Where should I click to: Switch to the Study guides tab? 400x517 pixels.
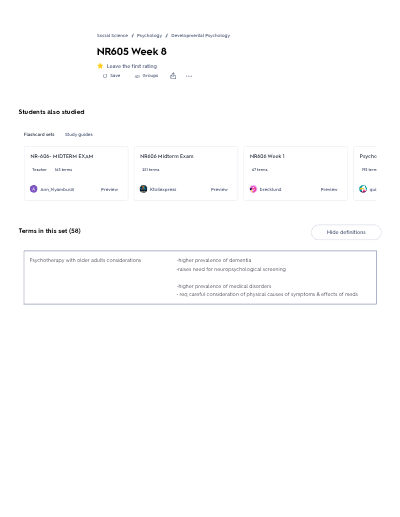click(x=79, y=134)
